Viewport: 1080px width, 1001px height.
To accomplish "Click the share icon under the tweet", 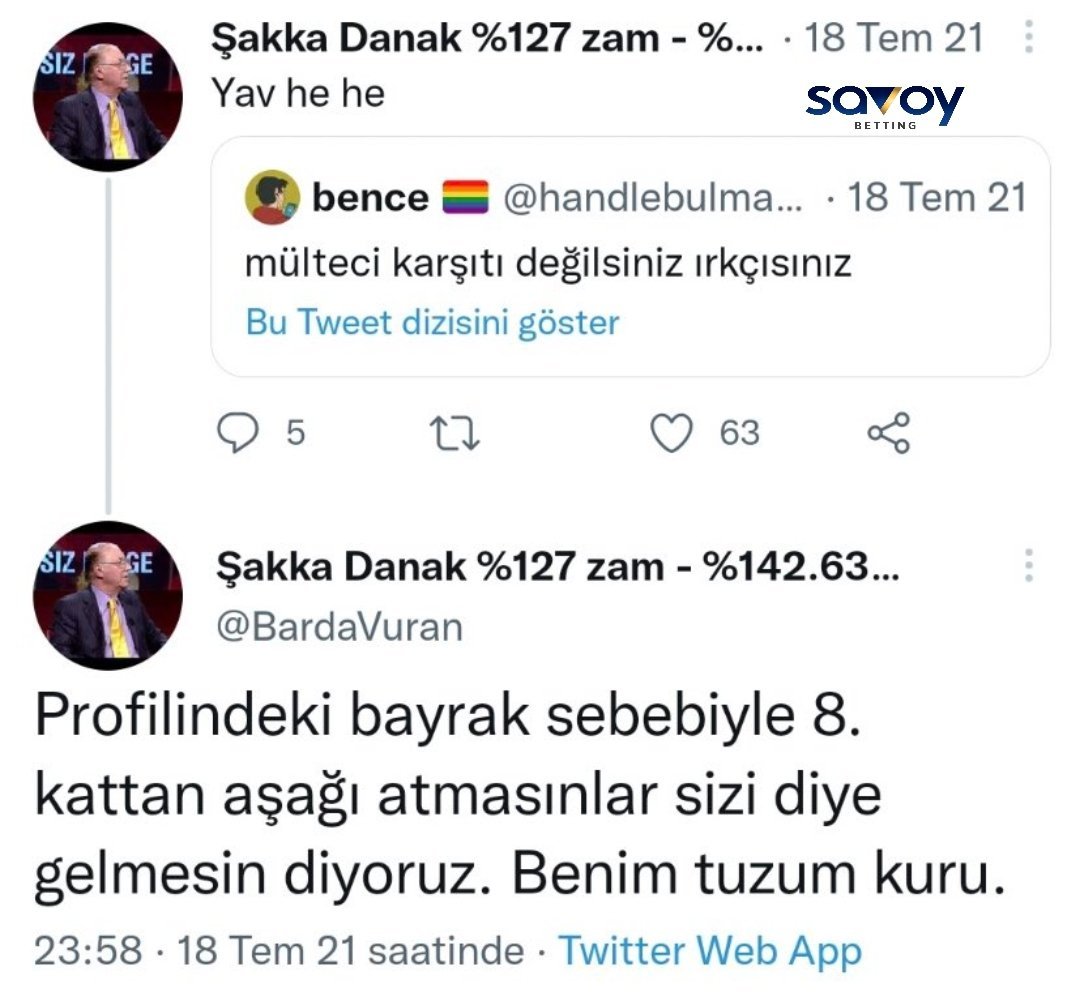I will point(889,433).
